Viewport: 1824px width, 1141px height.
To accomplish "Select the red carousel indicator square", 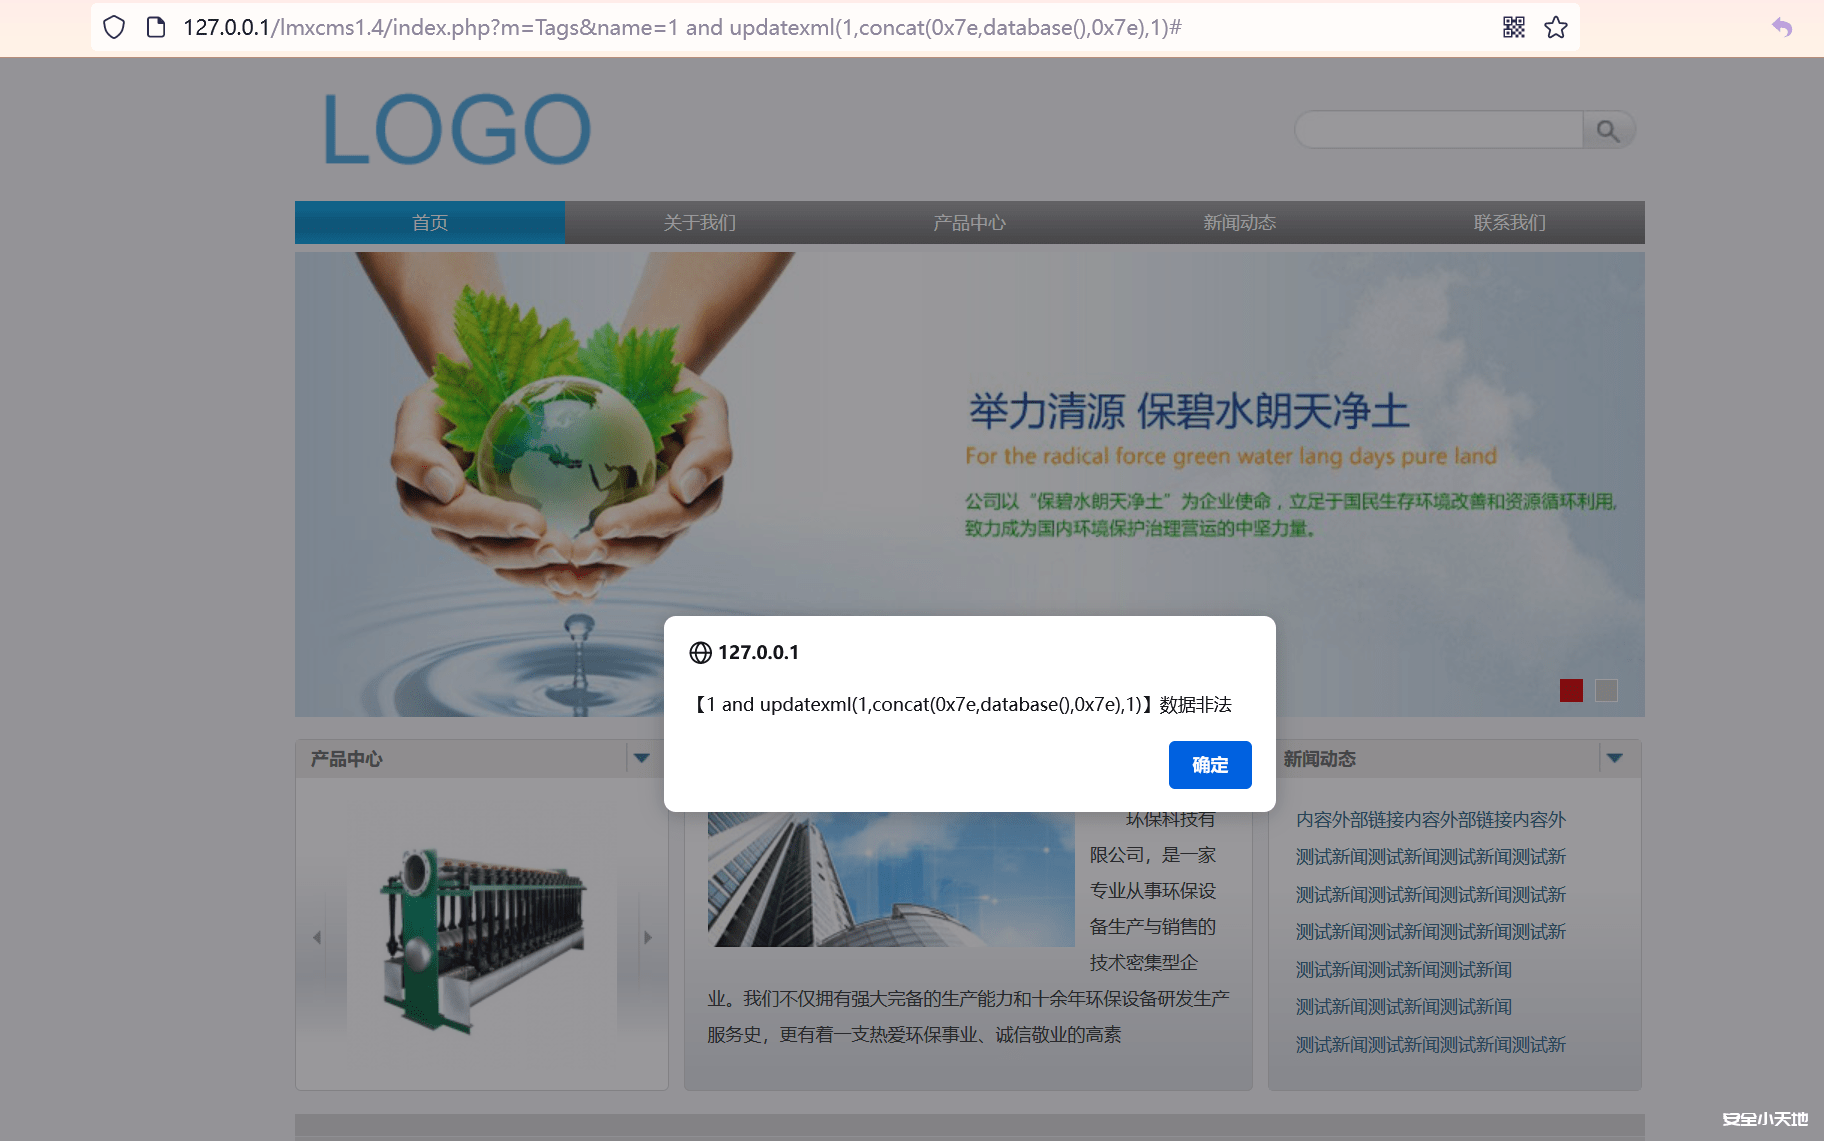I will (x=1570, y=690).
